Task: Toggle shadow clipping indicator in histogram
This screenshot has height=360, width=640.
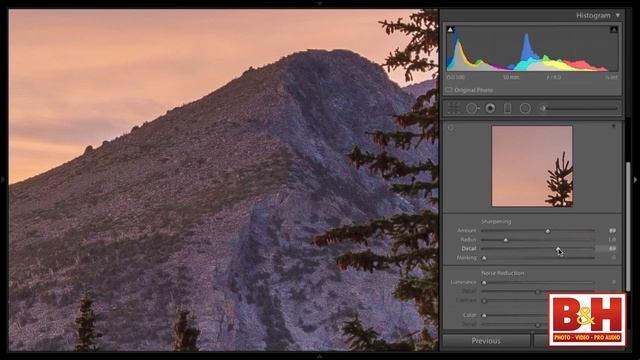Action: (x=450, y=29)
